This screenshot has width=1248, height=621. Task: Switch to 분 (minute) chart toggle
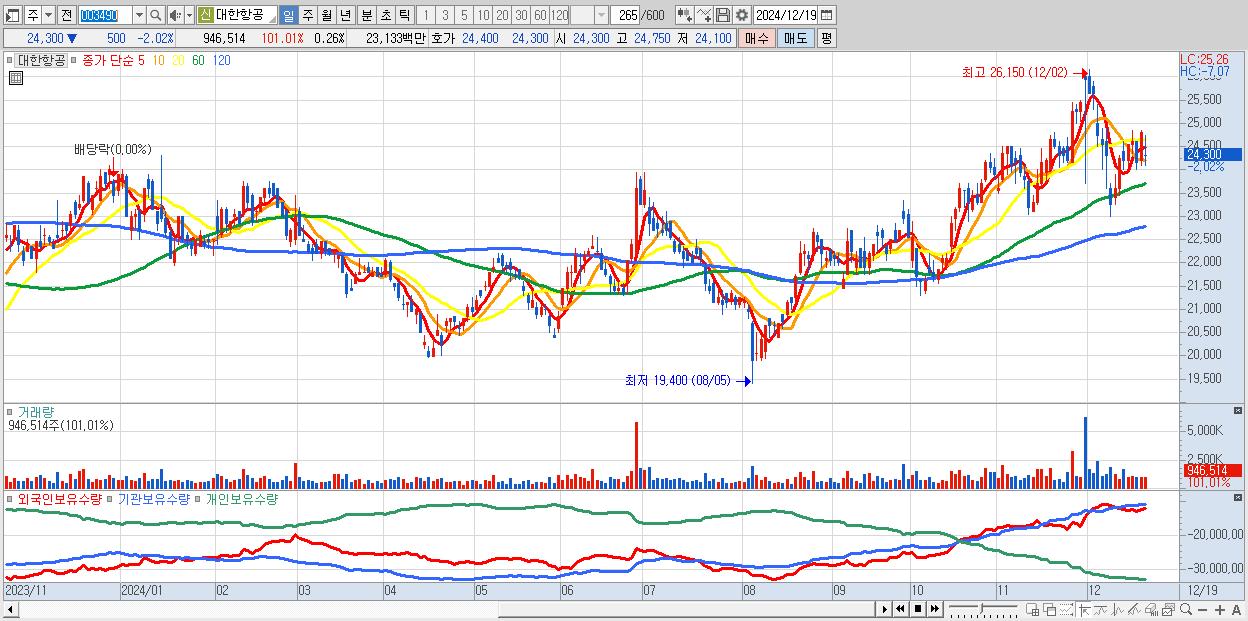click(x=365, y=15)
